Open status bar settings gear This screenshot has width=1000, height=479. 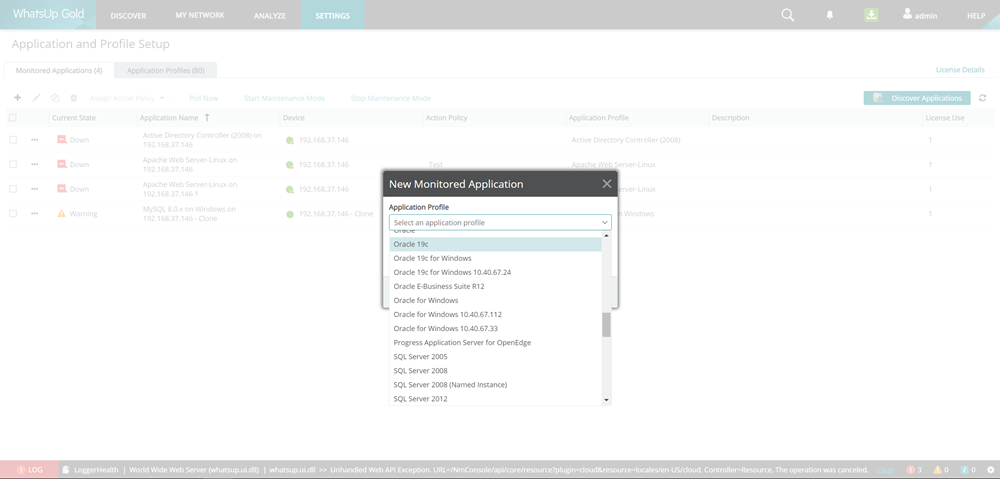pos(990,470)
